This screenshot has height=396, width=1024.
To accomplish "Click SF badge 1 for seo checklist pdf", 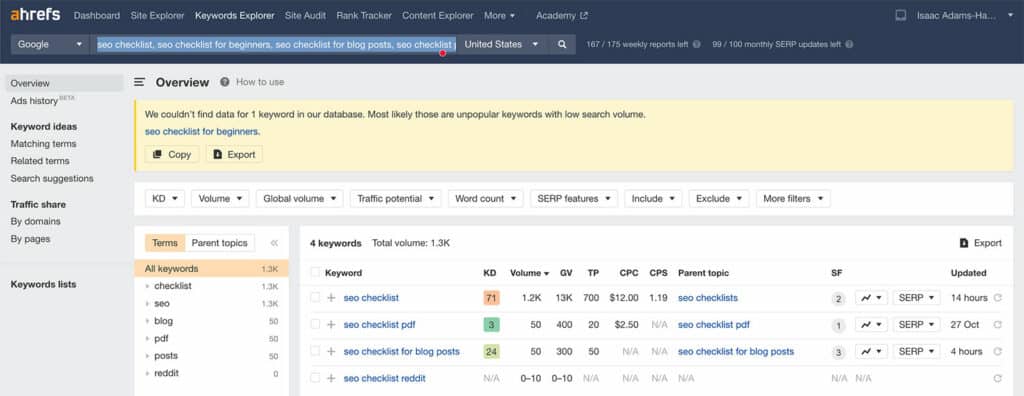I will pyautogui.click(x=838, y=325).
